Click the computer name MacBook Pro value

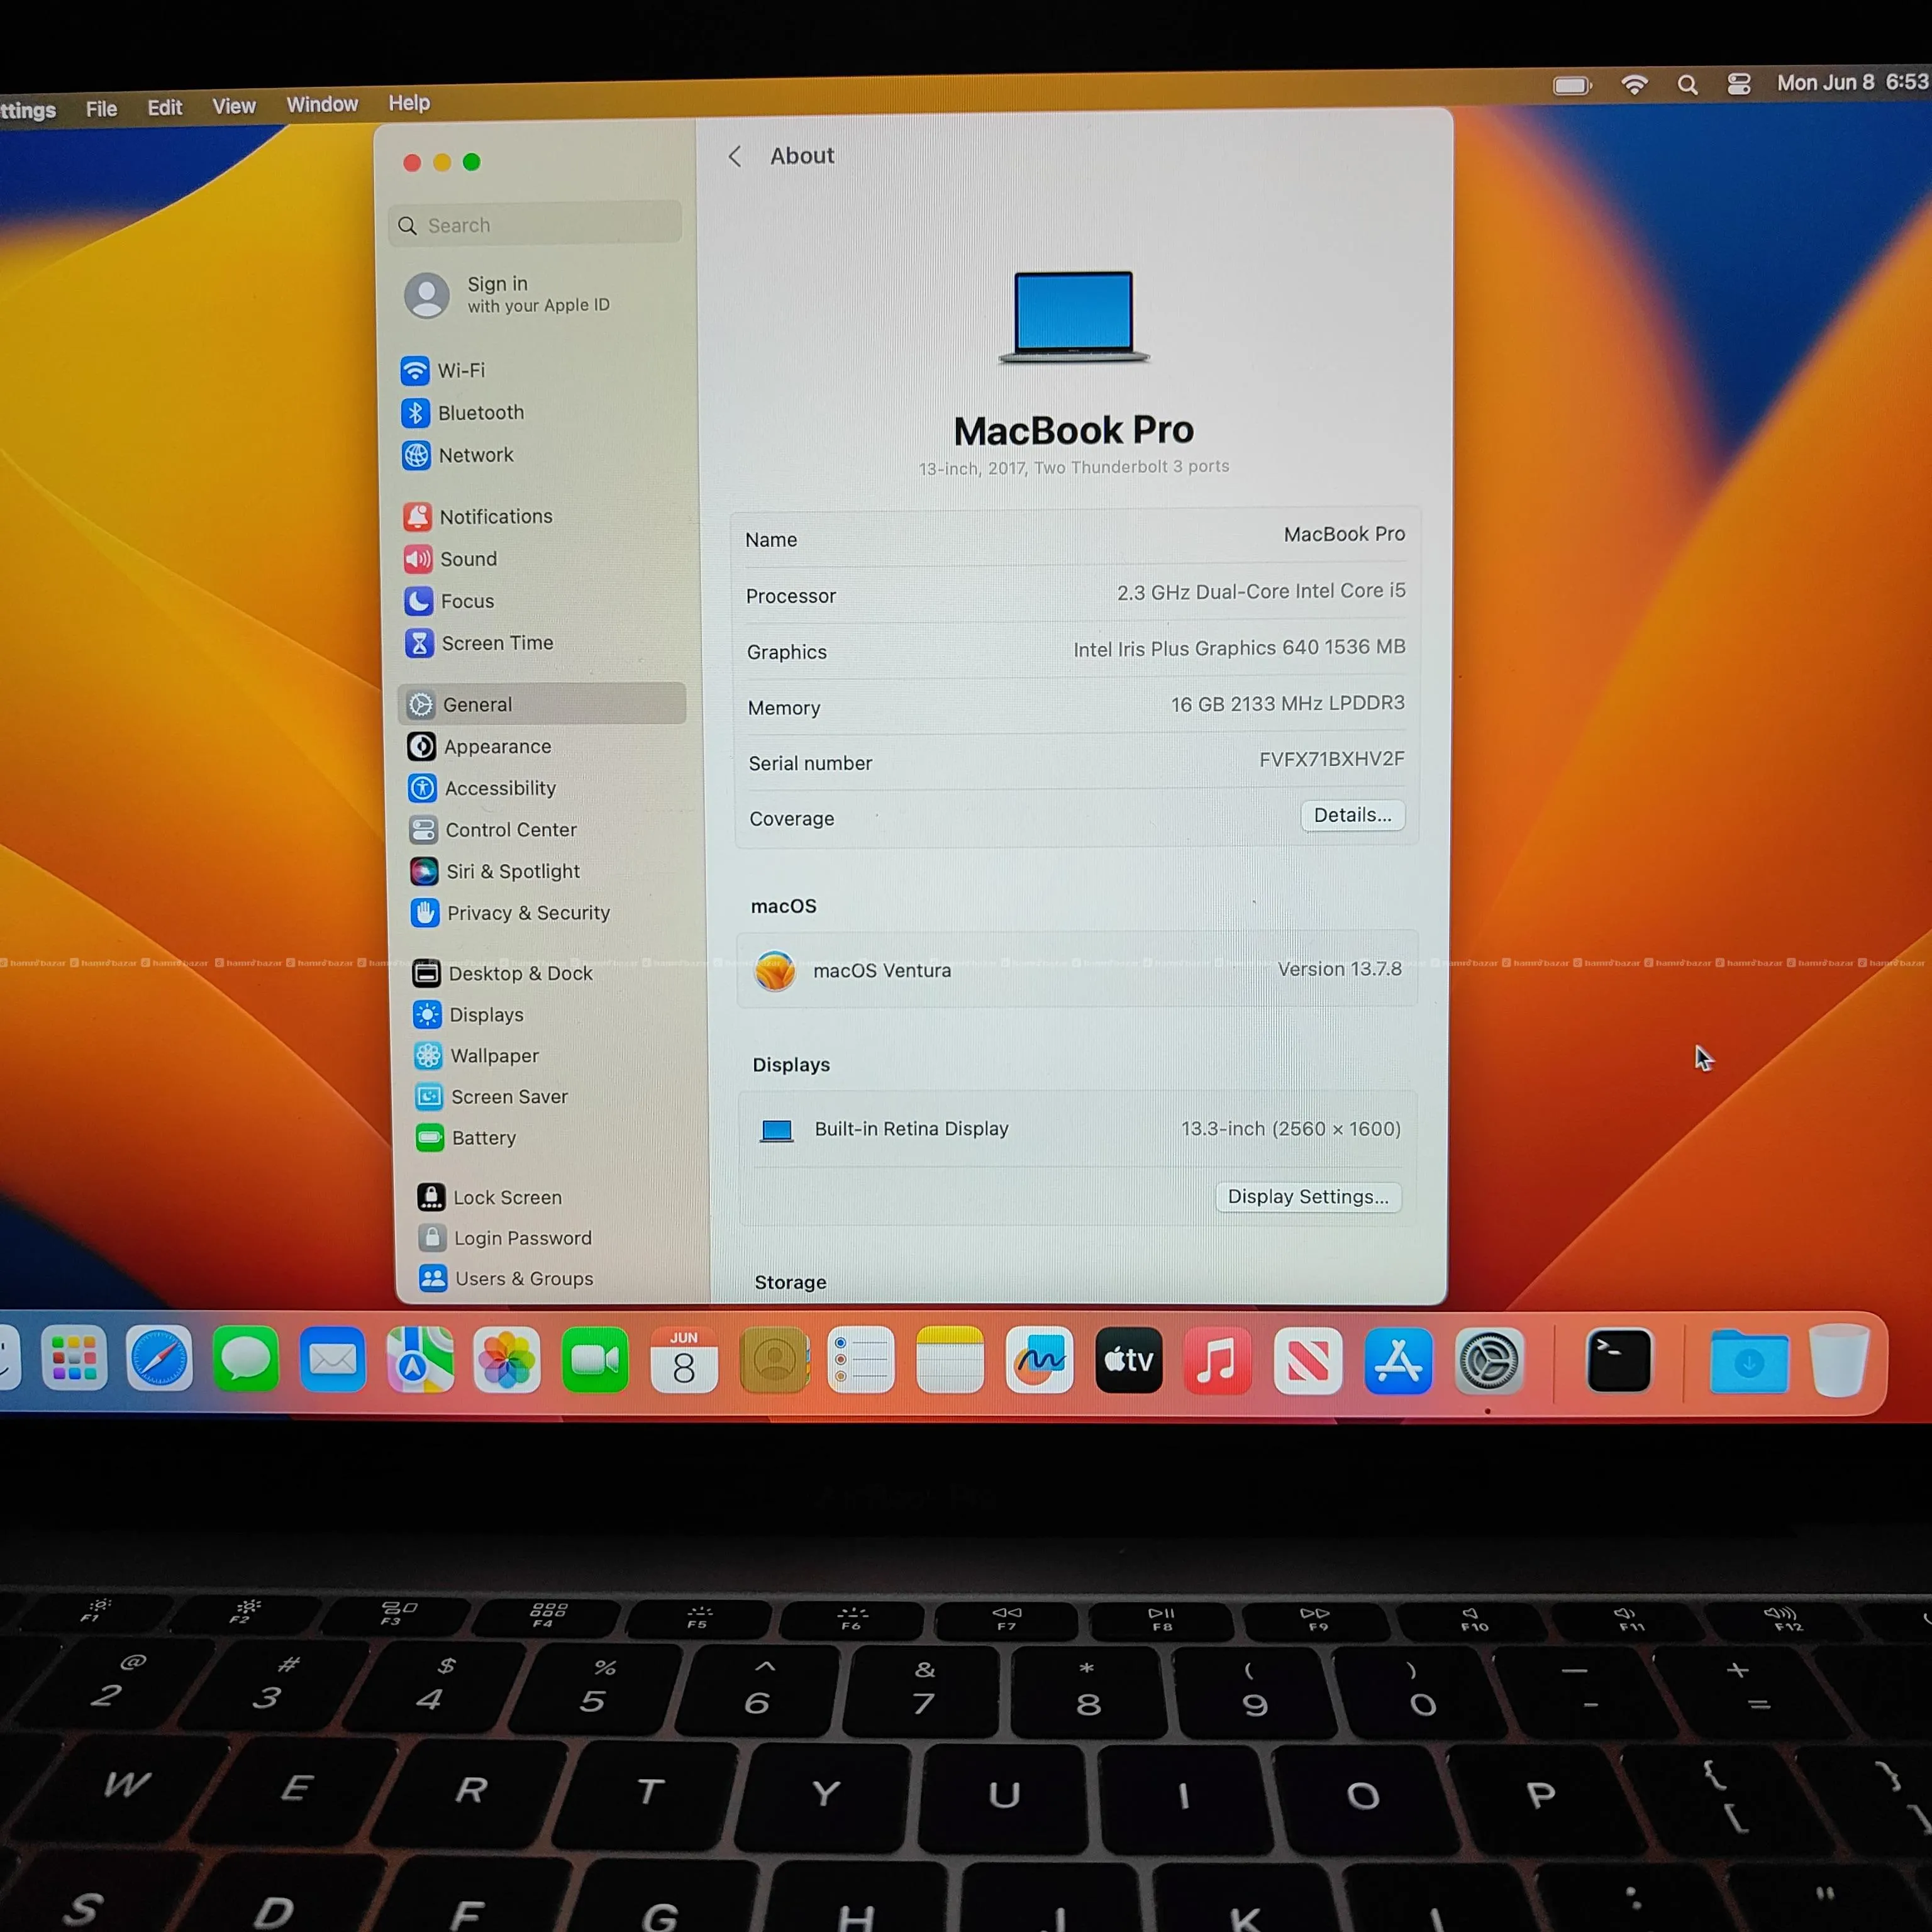pyautogui.click(x=1344, y=535)
